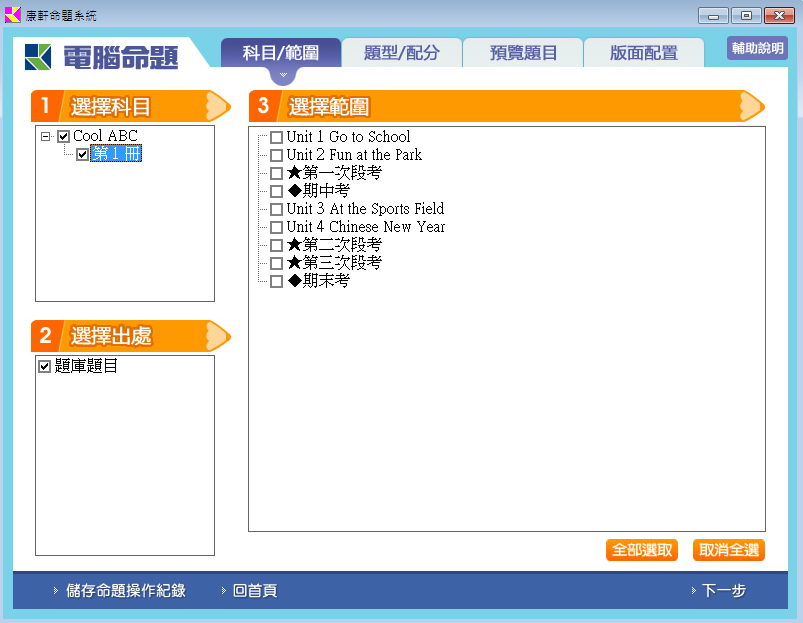Tick the Unit 1 Go to School checkbox
The width and height of the screenshot is (803, 623).
[277, 137]
